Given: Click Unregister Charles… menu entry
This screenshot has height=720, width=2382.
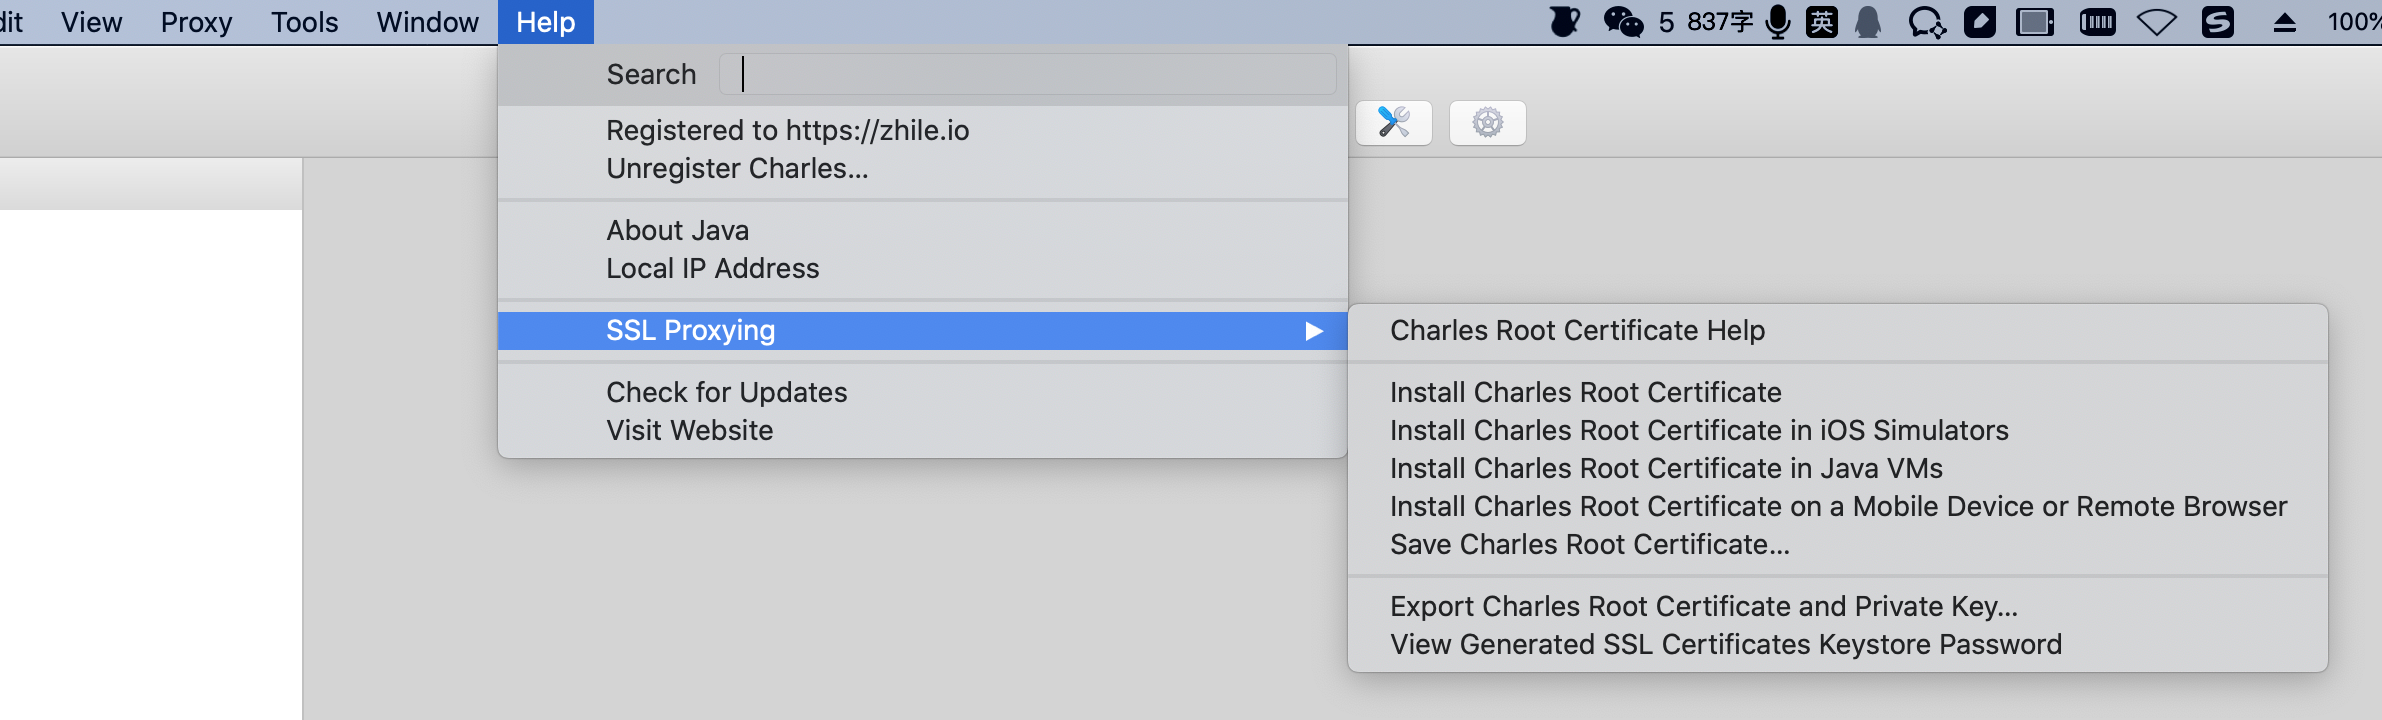Looking at the screenshot, I should click(x=737, y=168).
